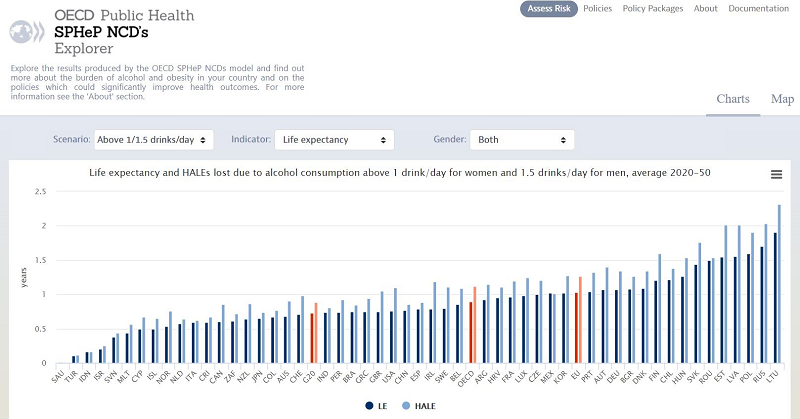Open the Gender dropdown set to Both
This screenshot has height=419, width=800.
click(x=522, y=140)
